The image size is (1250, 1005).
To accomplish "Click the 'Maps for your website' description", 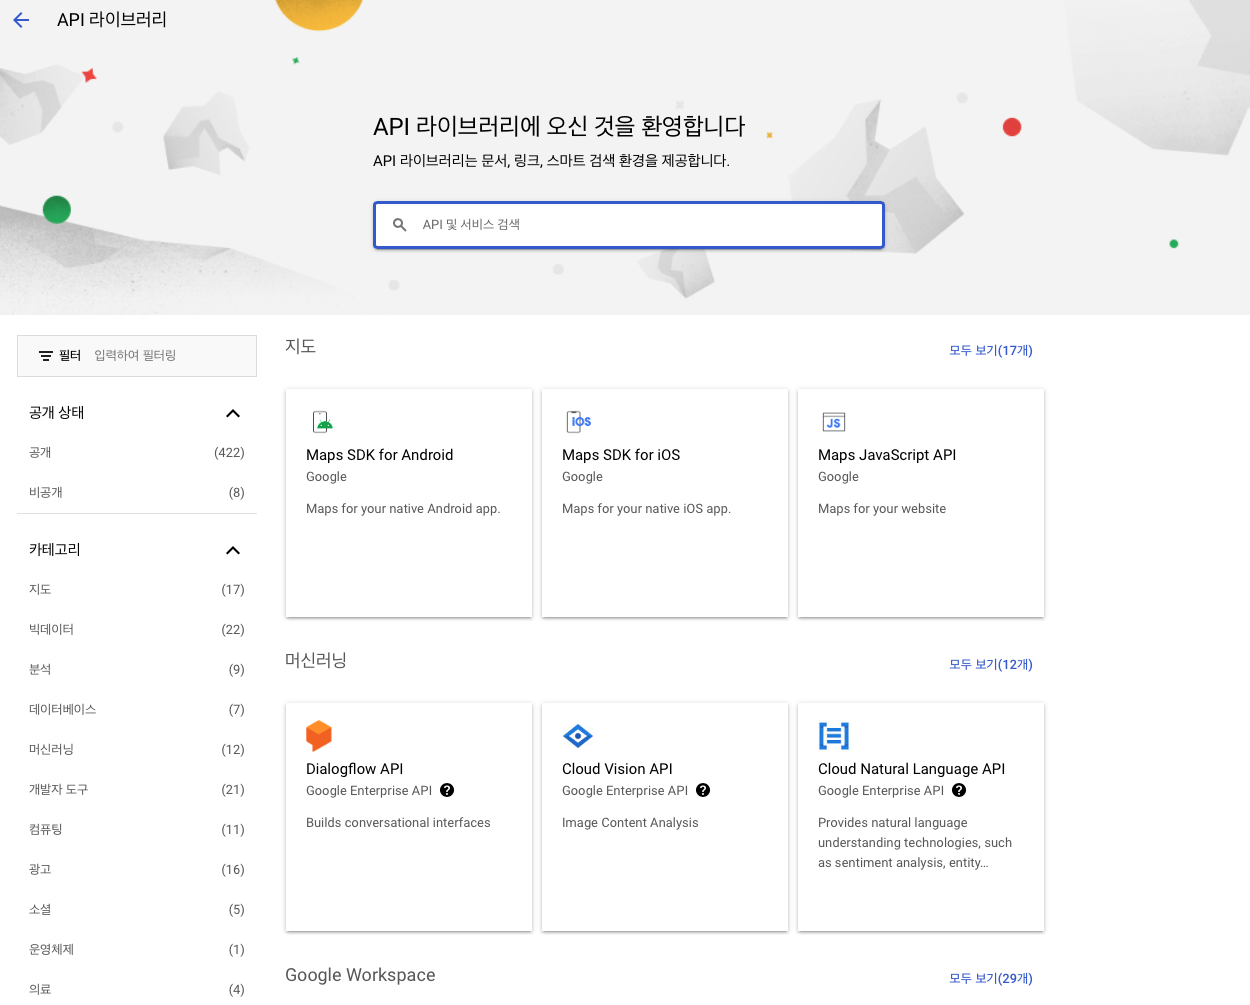I will 882,509.
